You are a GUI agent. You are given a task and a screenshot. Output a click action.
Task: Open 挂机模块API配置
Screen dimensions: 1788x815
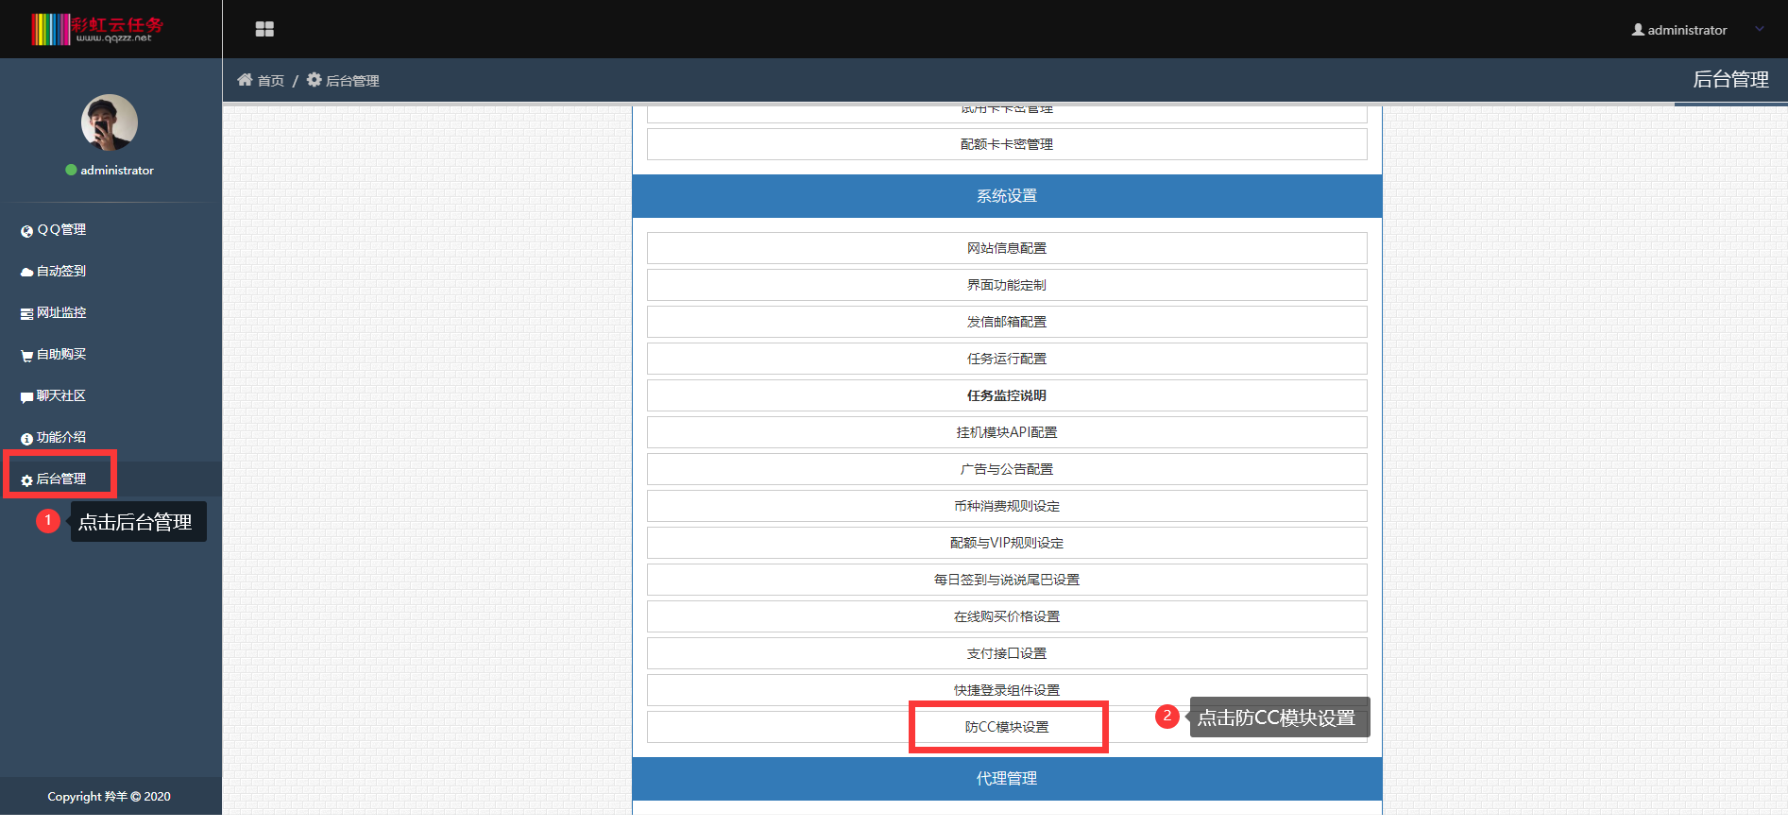1006,432
